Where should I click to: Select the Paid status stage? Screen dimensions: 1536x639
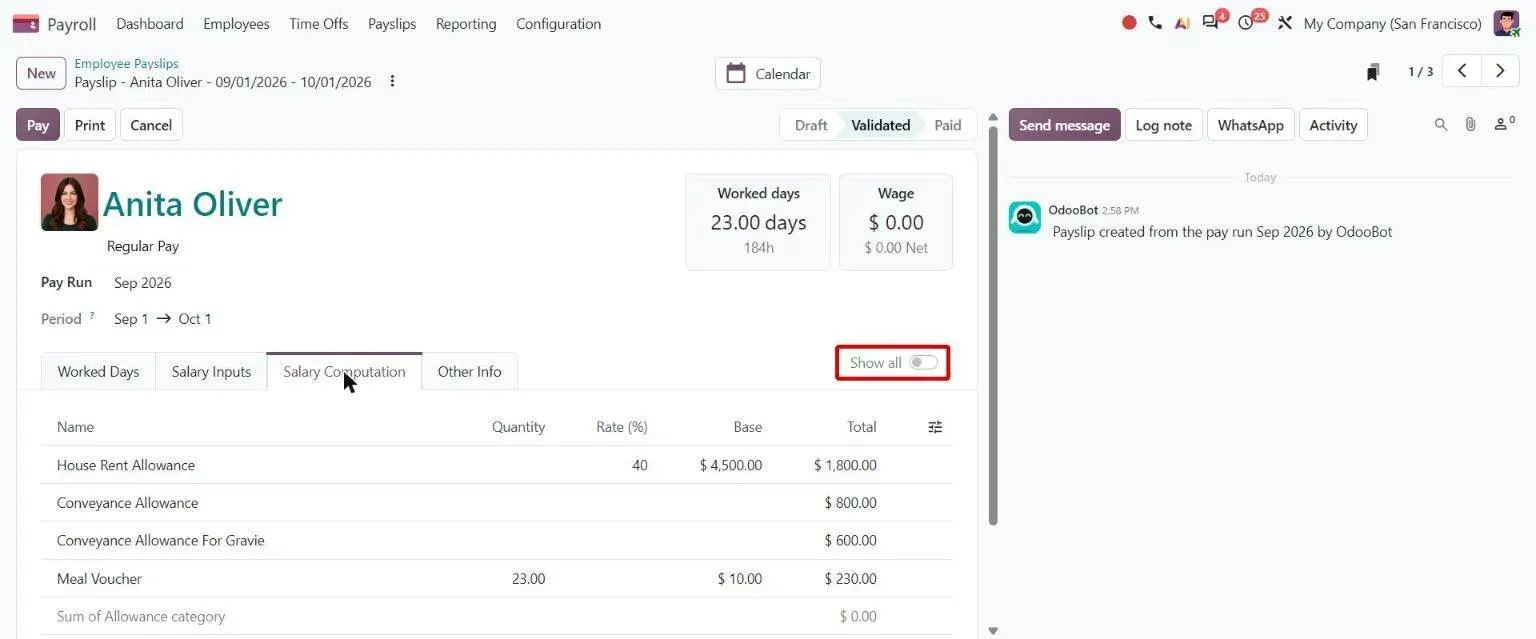pyautogui.click(x=948, y=125)
